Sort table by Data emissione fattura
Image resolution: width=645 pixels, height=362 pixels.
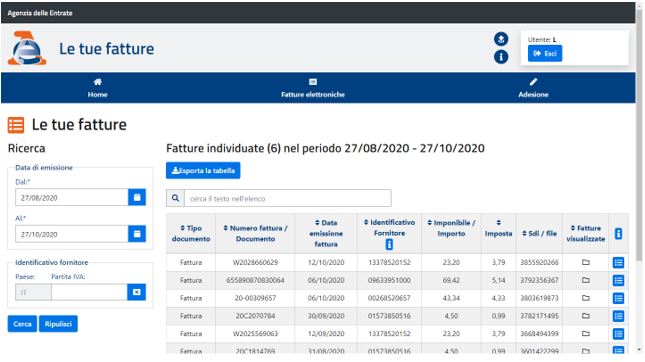[326, 233]
